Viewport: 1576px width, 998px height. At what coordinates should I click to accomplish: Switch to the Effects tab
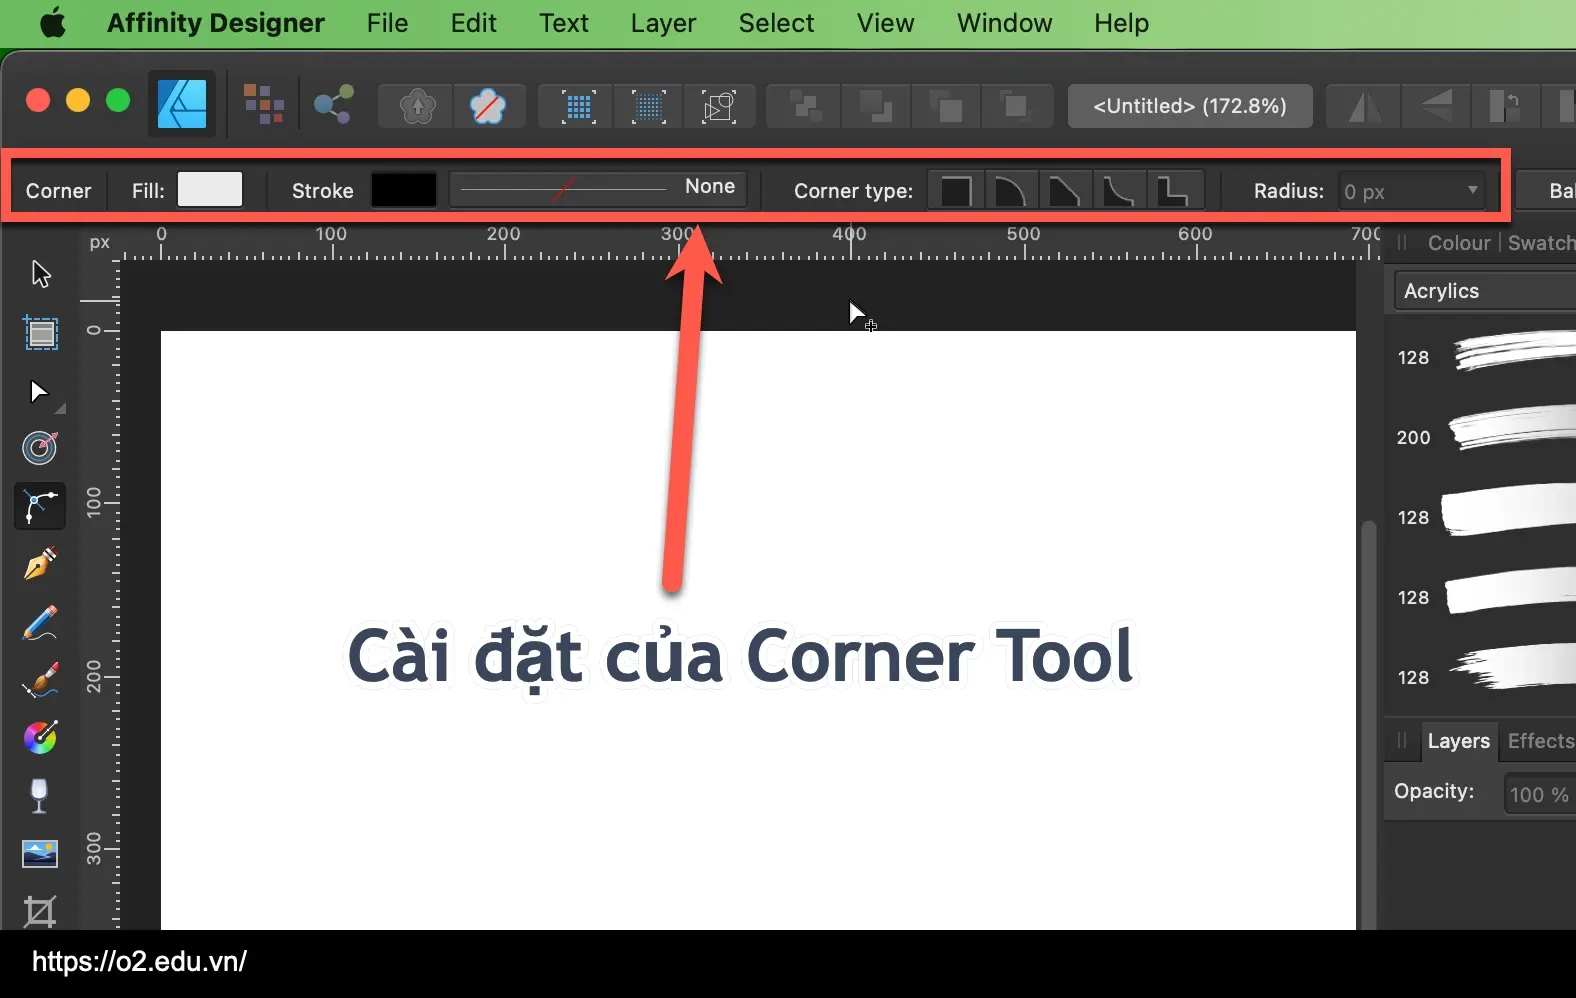(x=1540, y=741)
